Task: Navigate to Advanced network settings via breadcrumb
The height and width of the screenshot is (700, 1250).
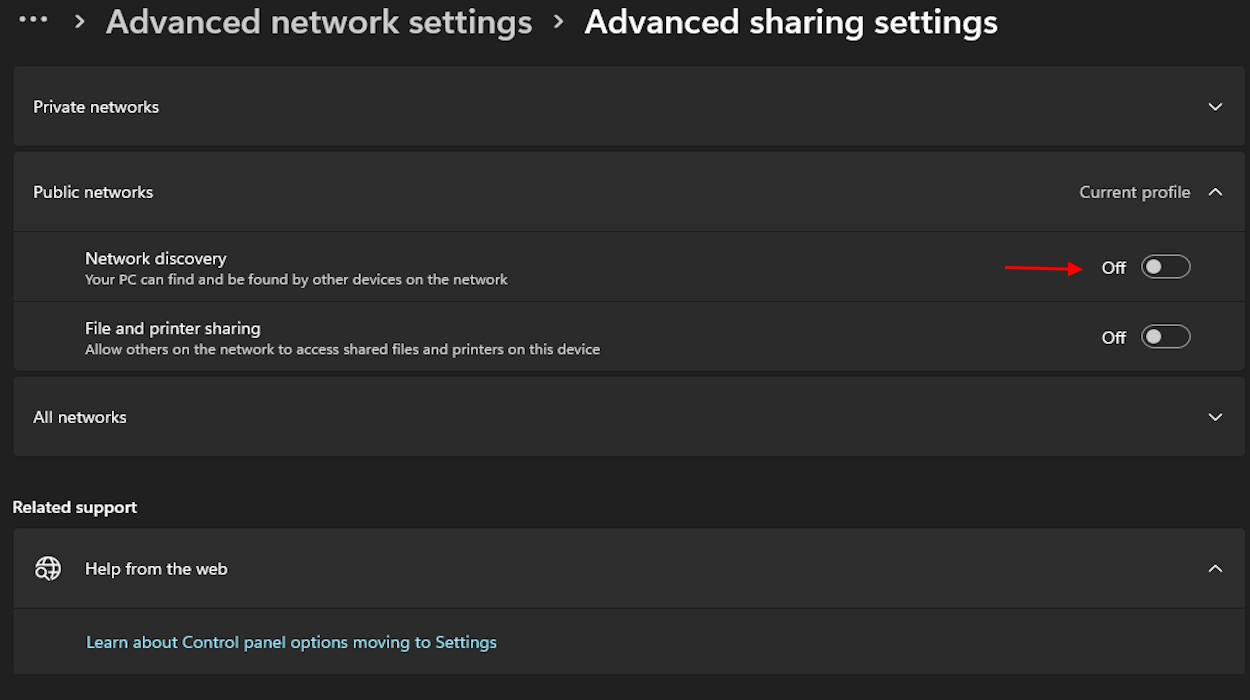Action: pyautogui.click(x=318, y=21)
